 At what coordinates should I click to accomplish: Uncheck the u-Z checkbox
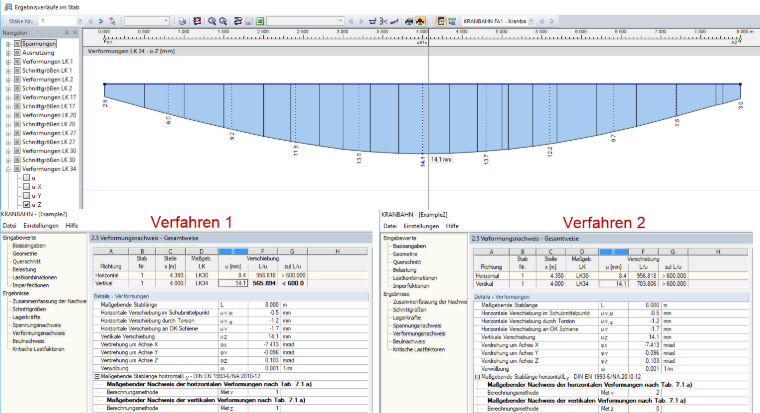click(27, 205)
